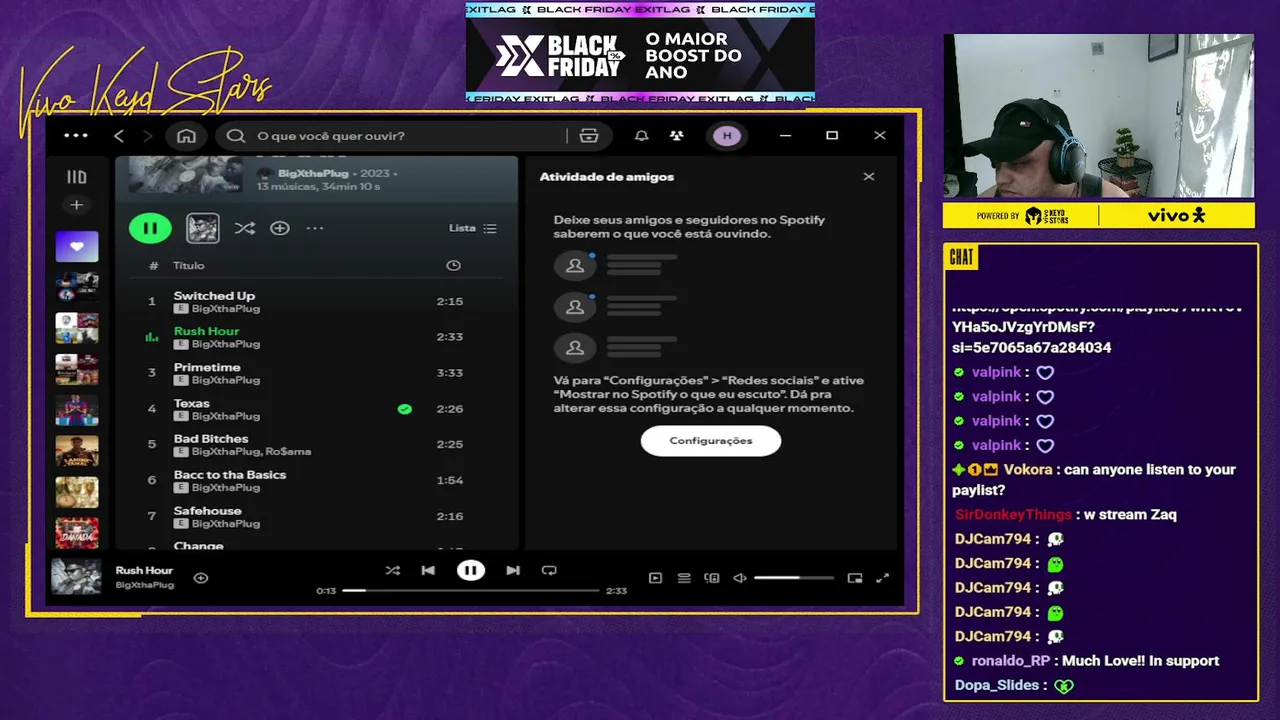
Task: Open the play queue
Action: pyautogui.click(x=684, y=578)
